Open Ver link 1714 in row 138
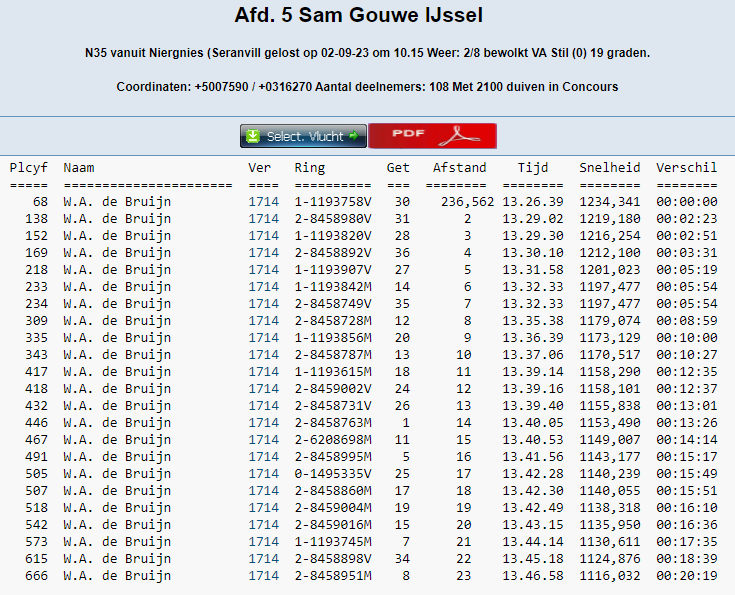735x595 pixels. tap(263, 218)
